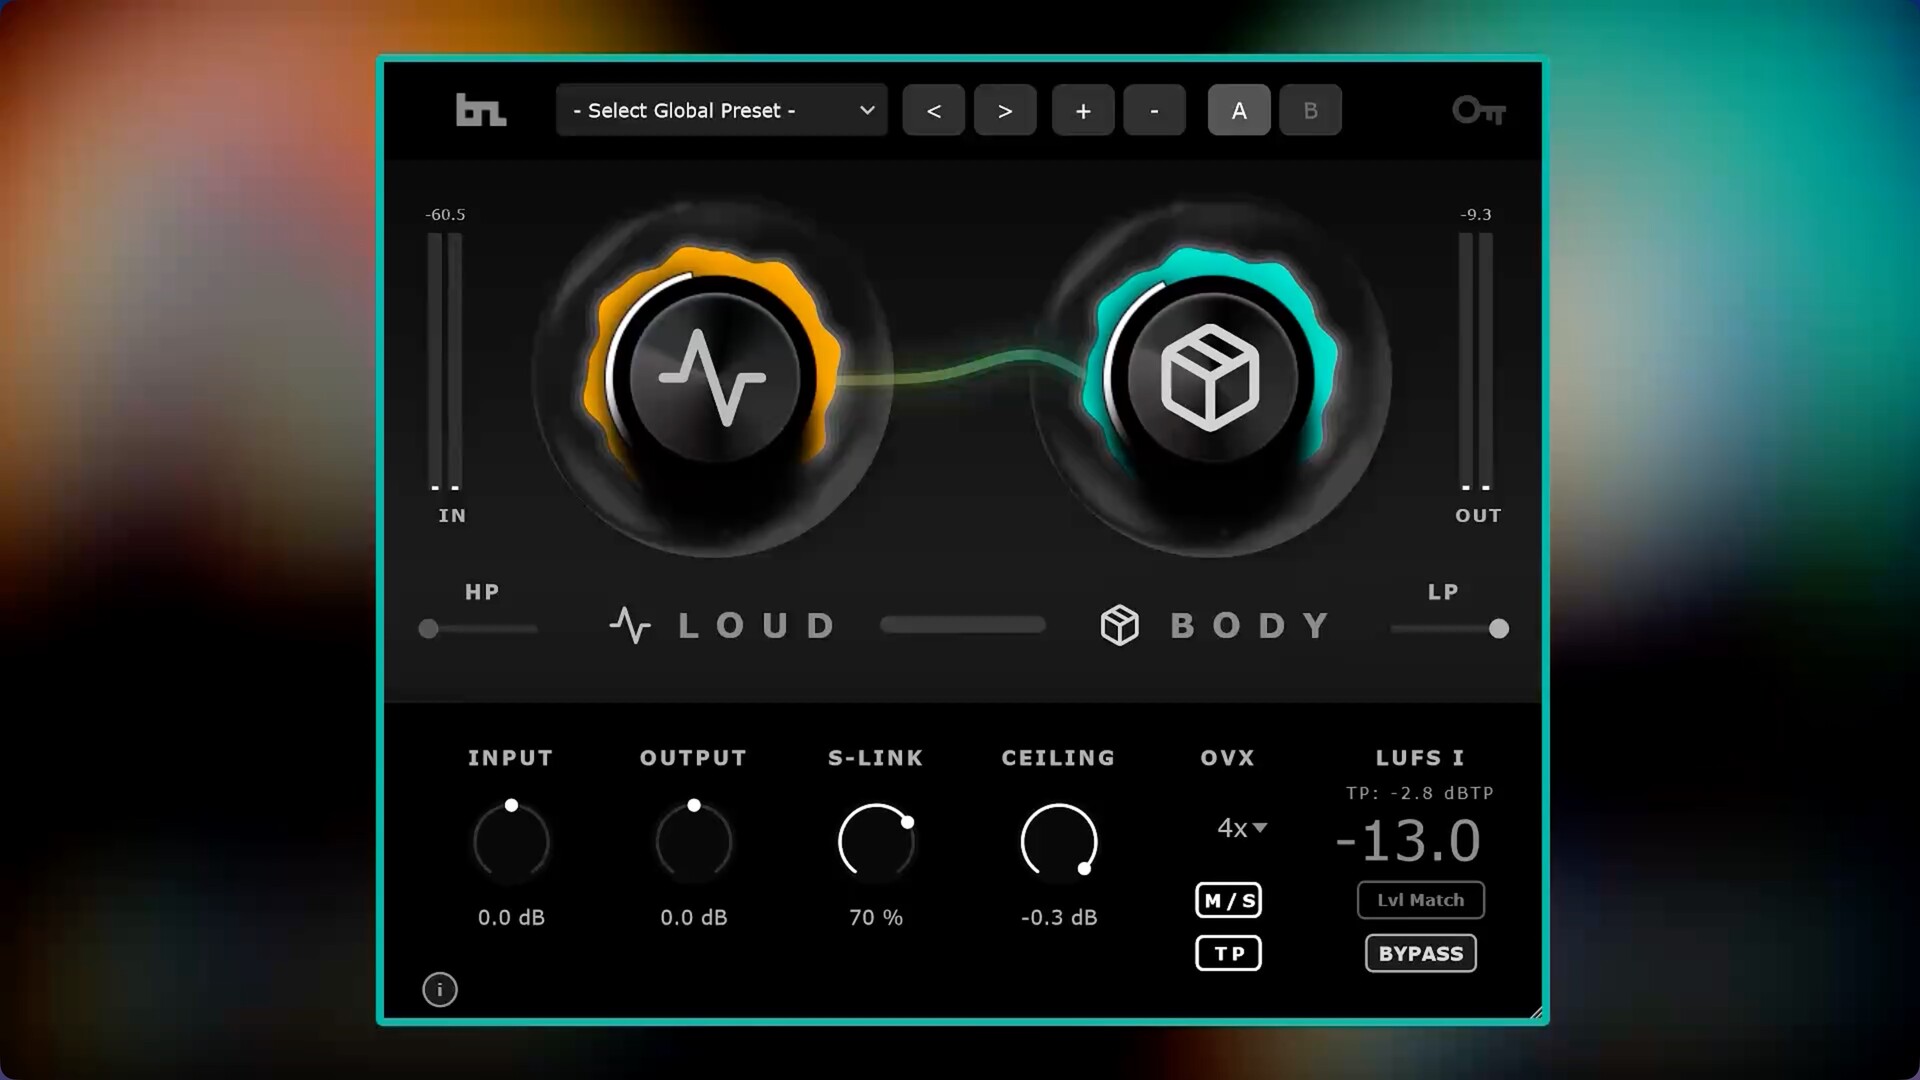Select the A comparison slot

tap(1238, 110)
